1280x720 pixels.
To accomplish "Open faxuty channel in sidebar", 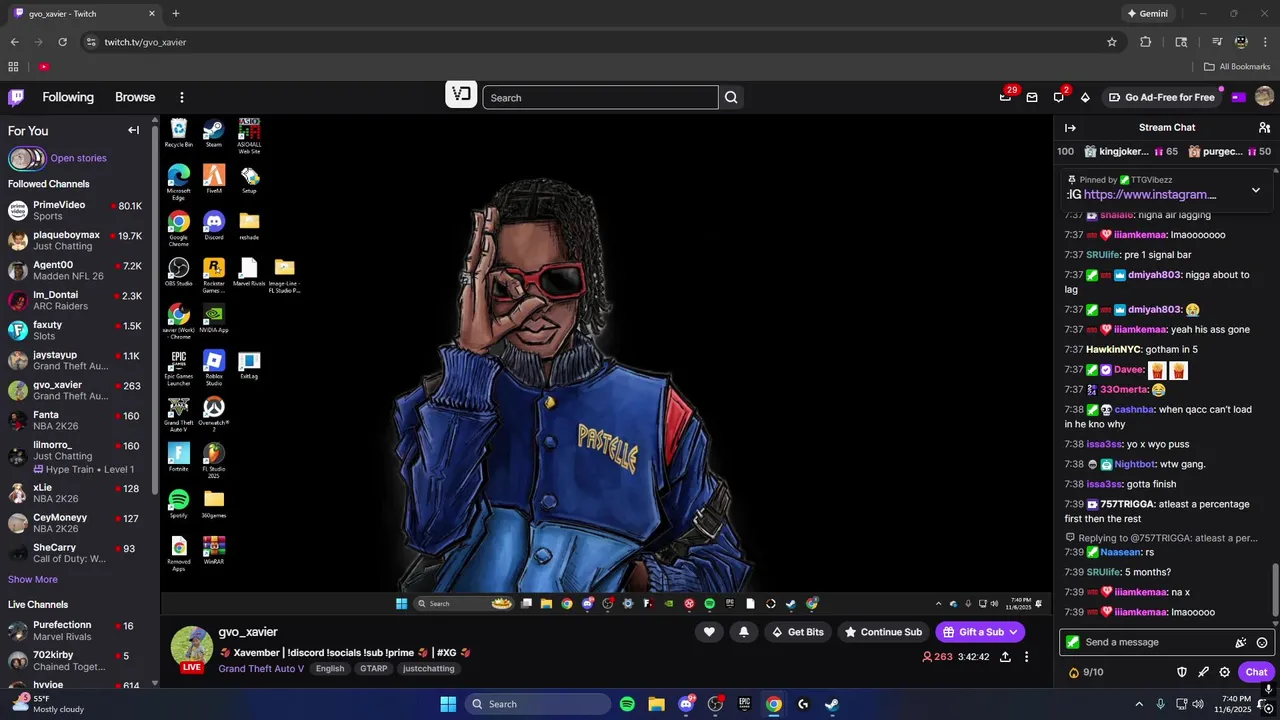I will [x=78, y=330].
